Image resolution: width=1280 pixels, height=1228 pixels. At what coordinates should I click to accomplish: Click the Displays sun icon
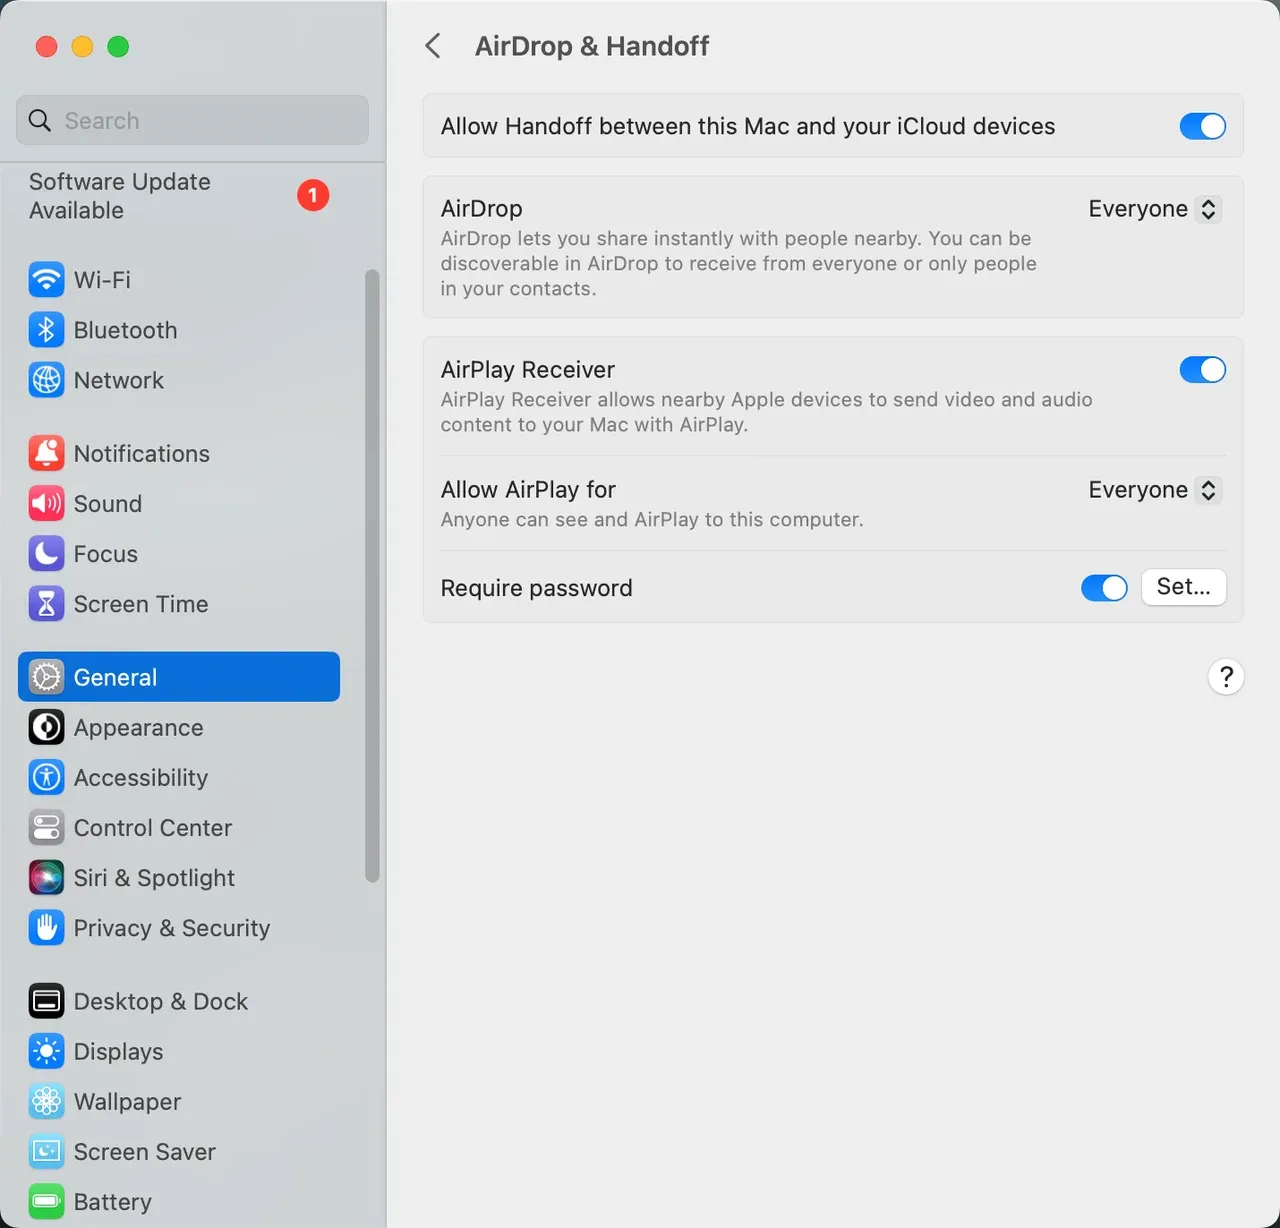point(46,1052)
